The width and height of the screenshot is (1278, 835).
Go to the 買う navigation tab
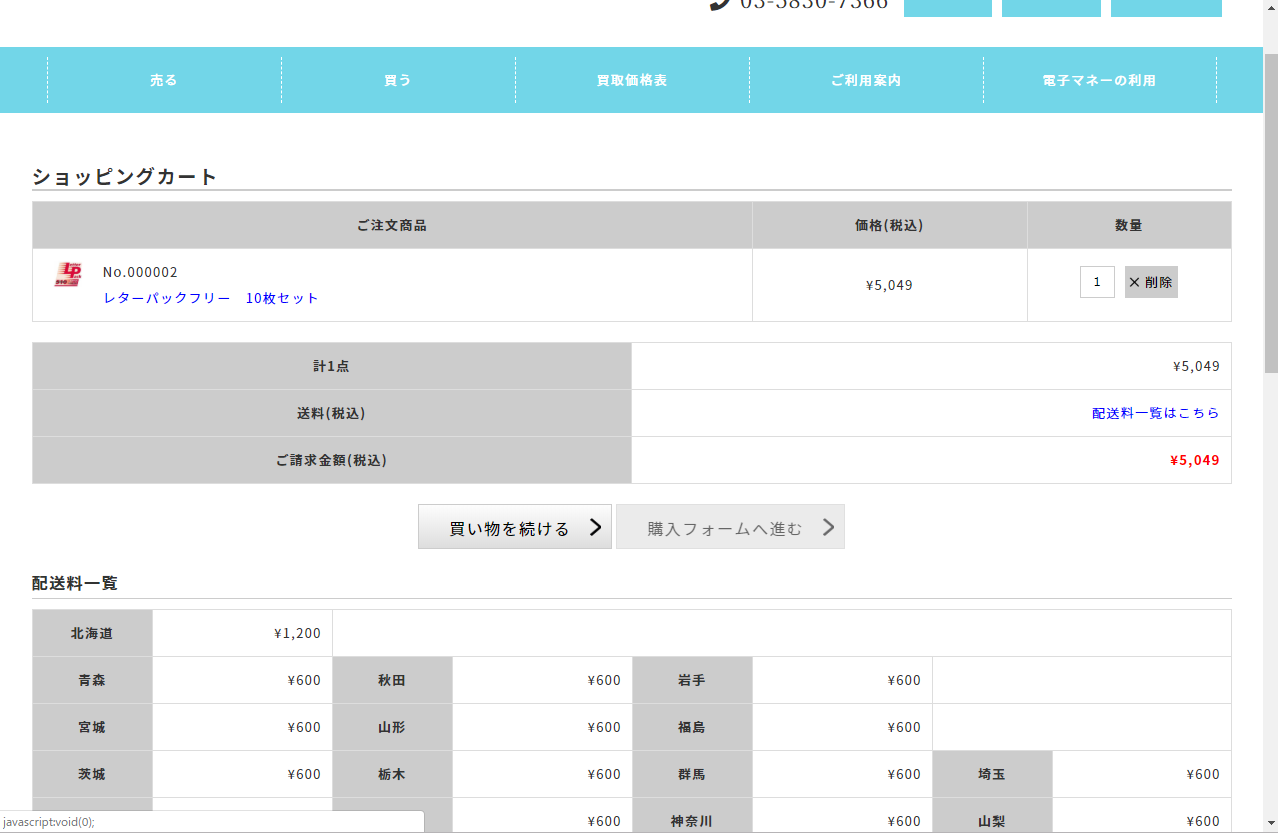pos(398,80)
